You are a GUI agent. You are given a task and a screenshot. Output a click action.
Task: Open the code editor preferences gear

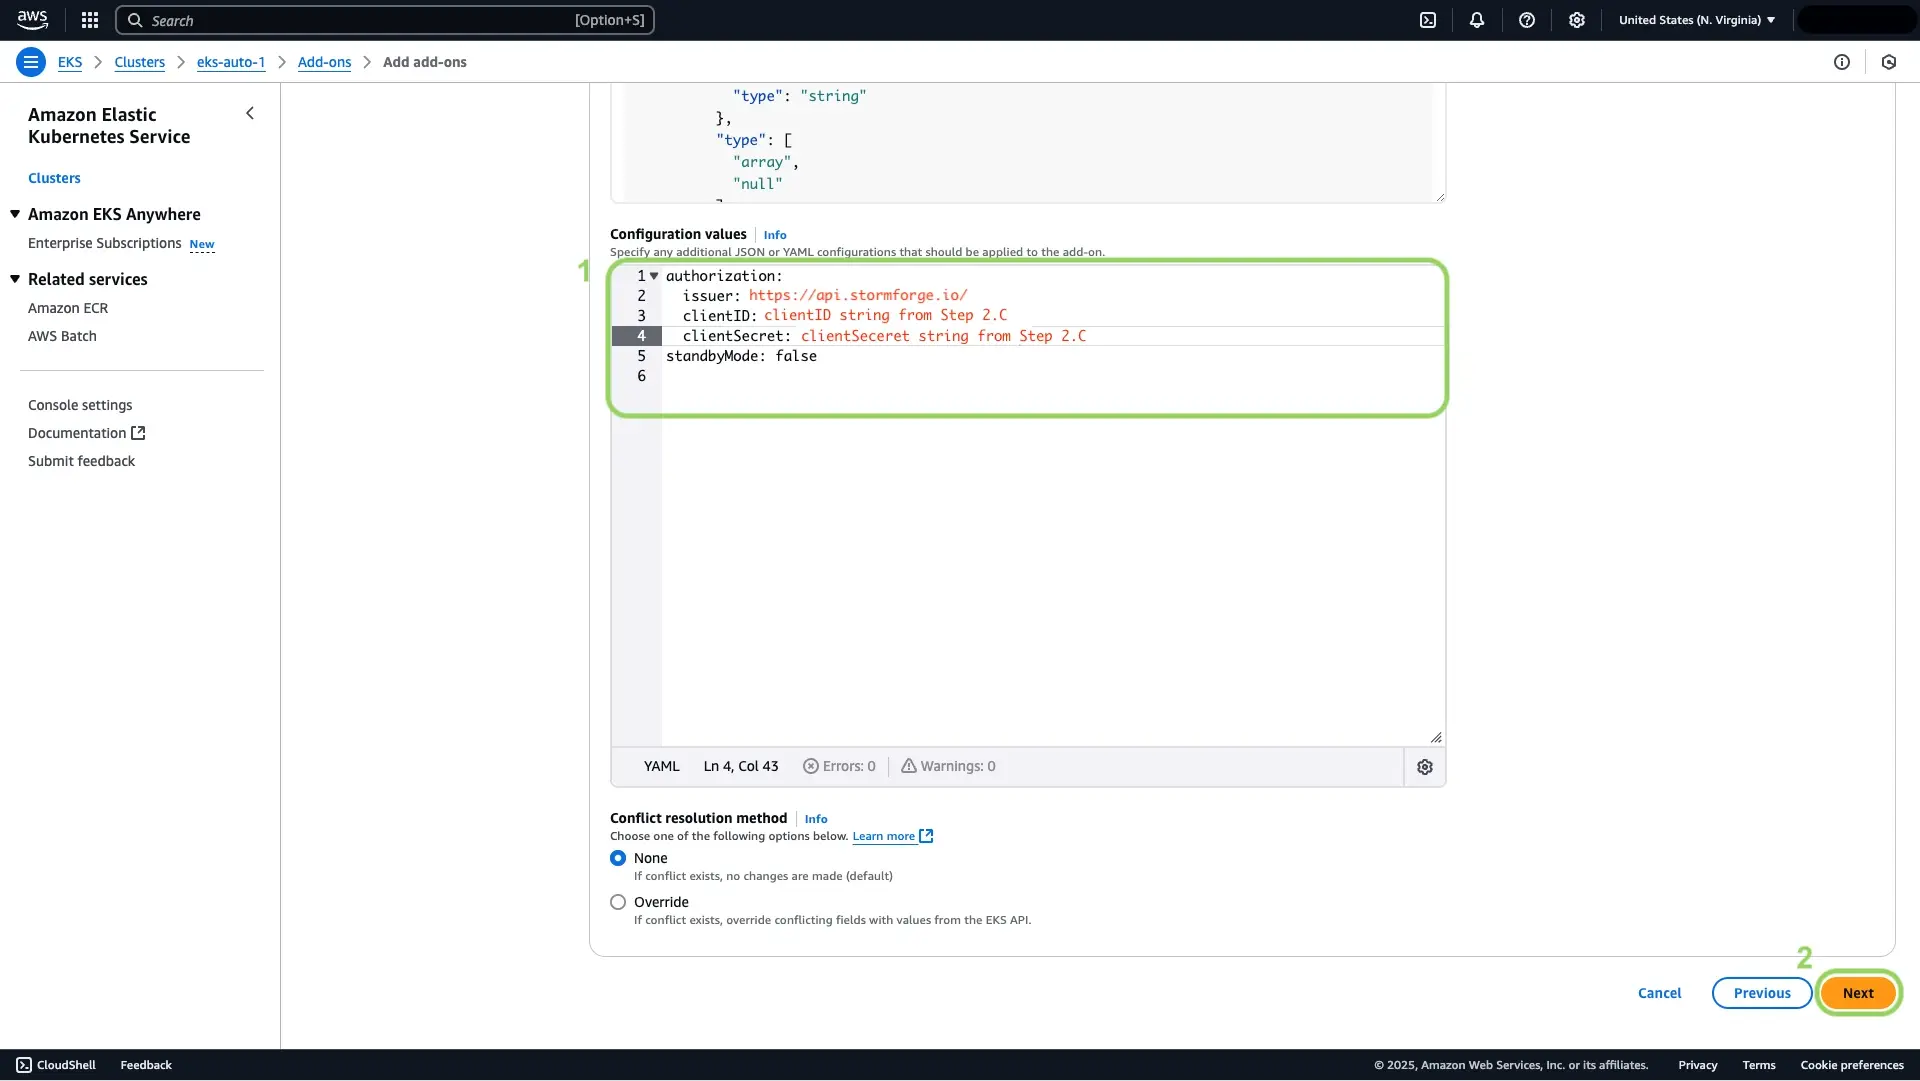coord(1425,767)
